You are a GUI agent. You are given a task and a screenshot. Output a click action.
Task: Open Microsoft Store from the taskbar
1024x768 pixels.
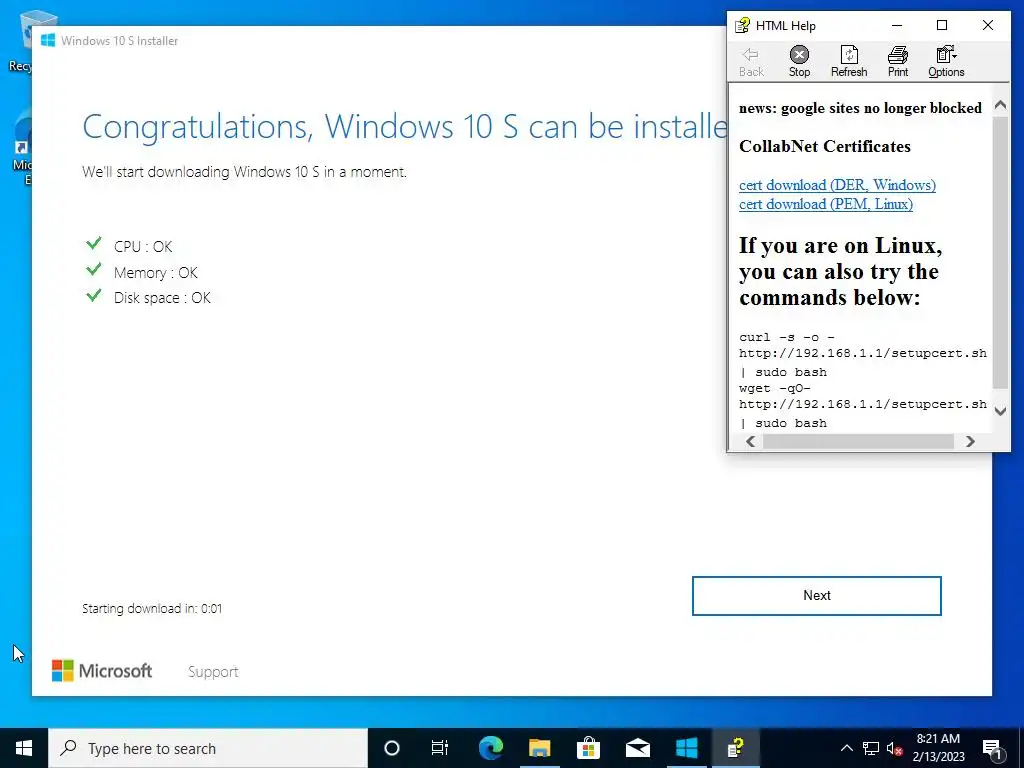coord(588,748)
